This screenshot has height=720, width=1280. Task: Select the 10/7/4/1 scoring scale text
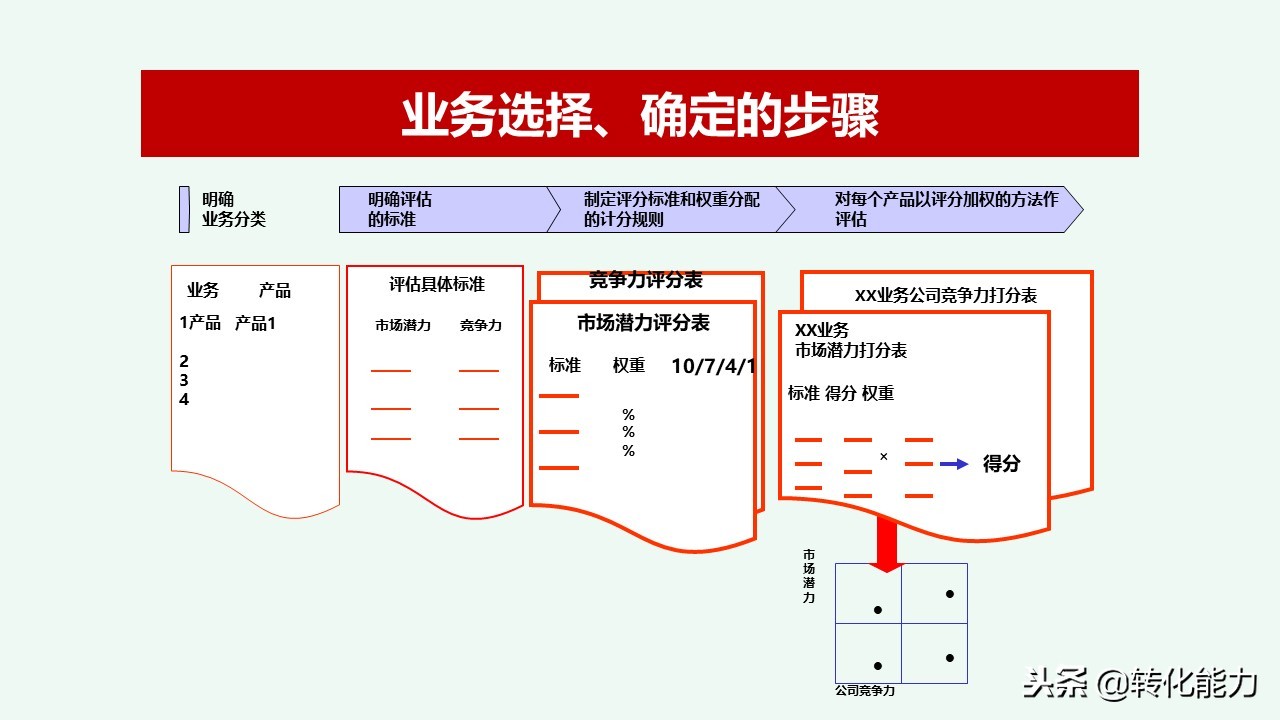pos(713,367)
